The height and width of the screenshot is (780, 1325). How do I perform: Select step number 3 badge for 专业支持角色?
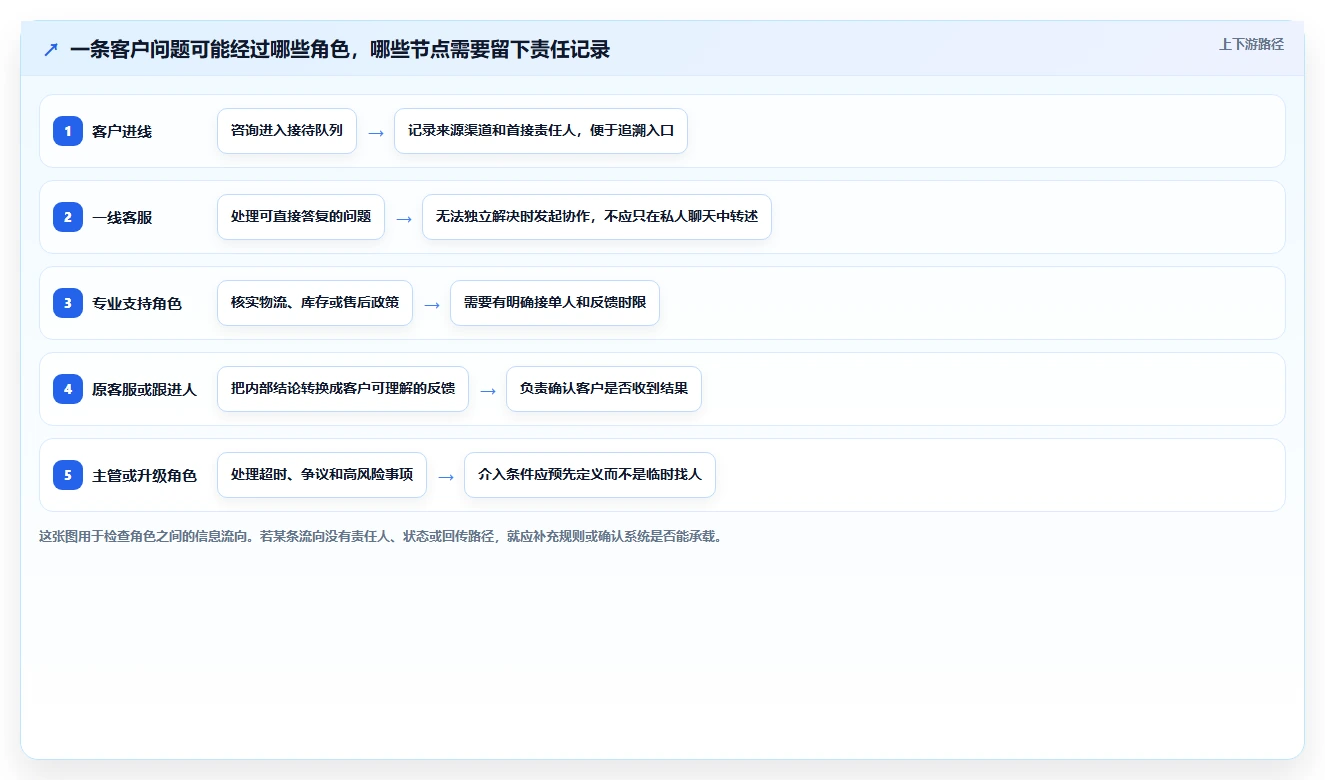[68, 303]
